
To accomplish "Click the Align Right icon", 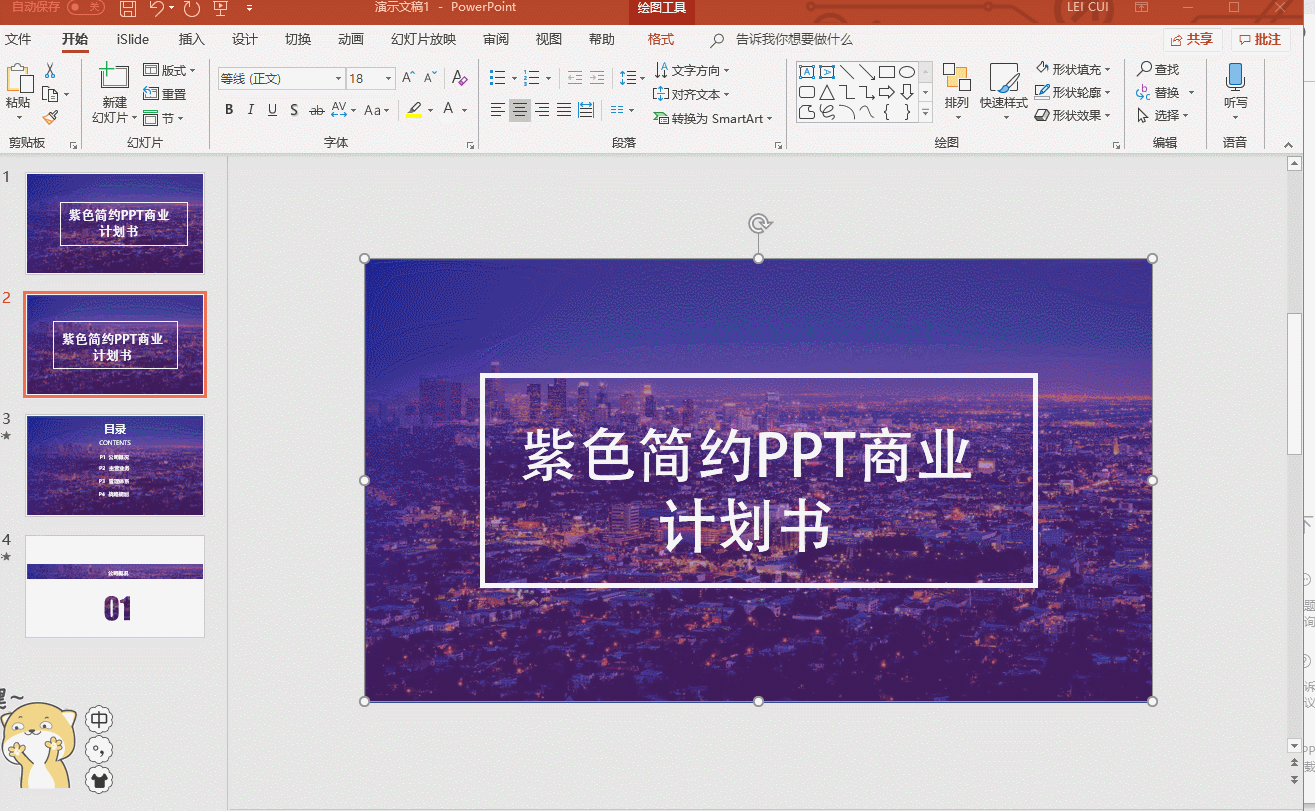I will pos(541,110).
